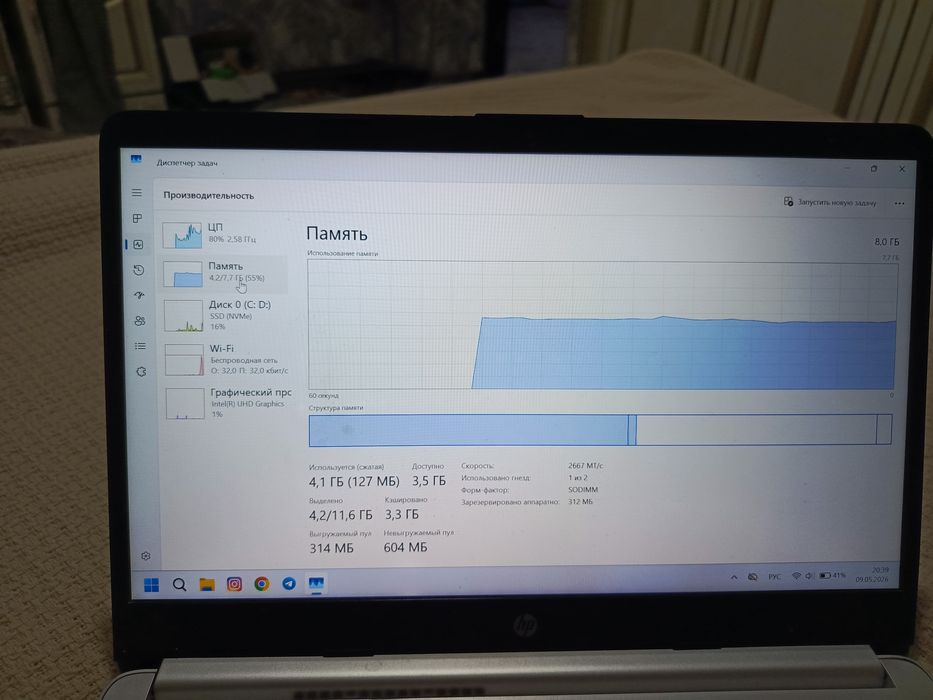The height and width of the screenshot is (700, 933).
Task: Click the '3,5 ГБ' available value
Action: pos(429,481)
